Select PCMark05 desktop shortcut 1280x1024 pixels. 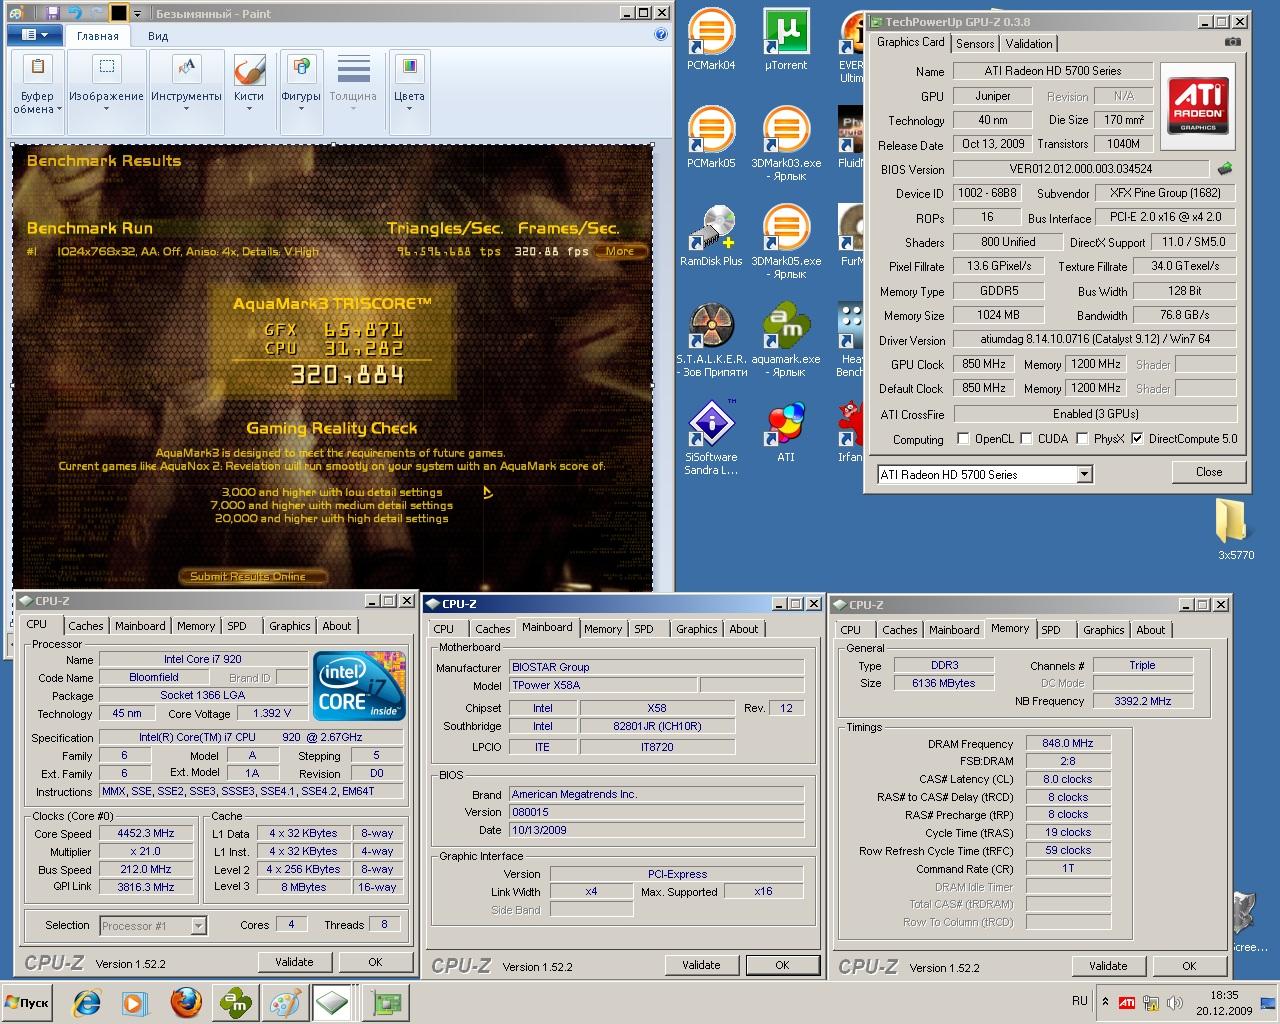click(711, 138)
